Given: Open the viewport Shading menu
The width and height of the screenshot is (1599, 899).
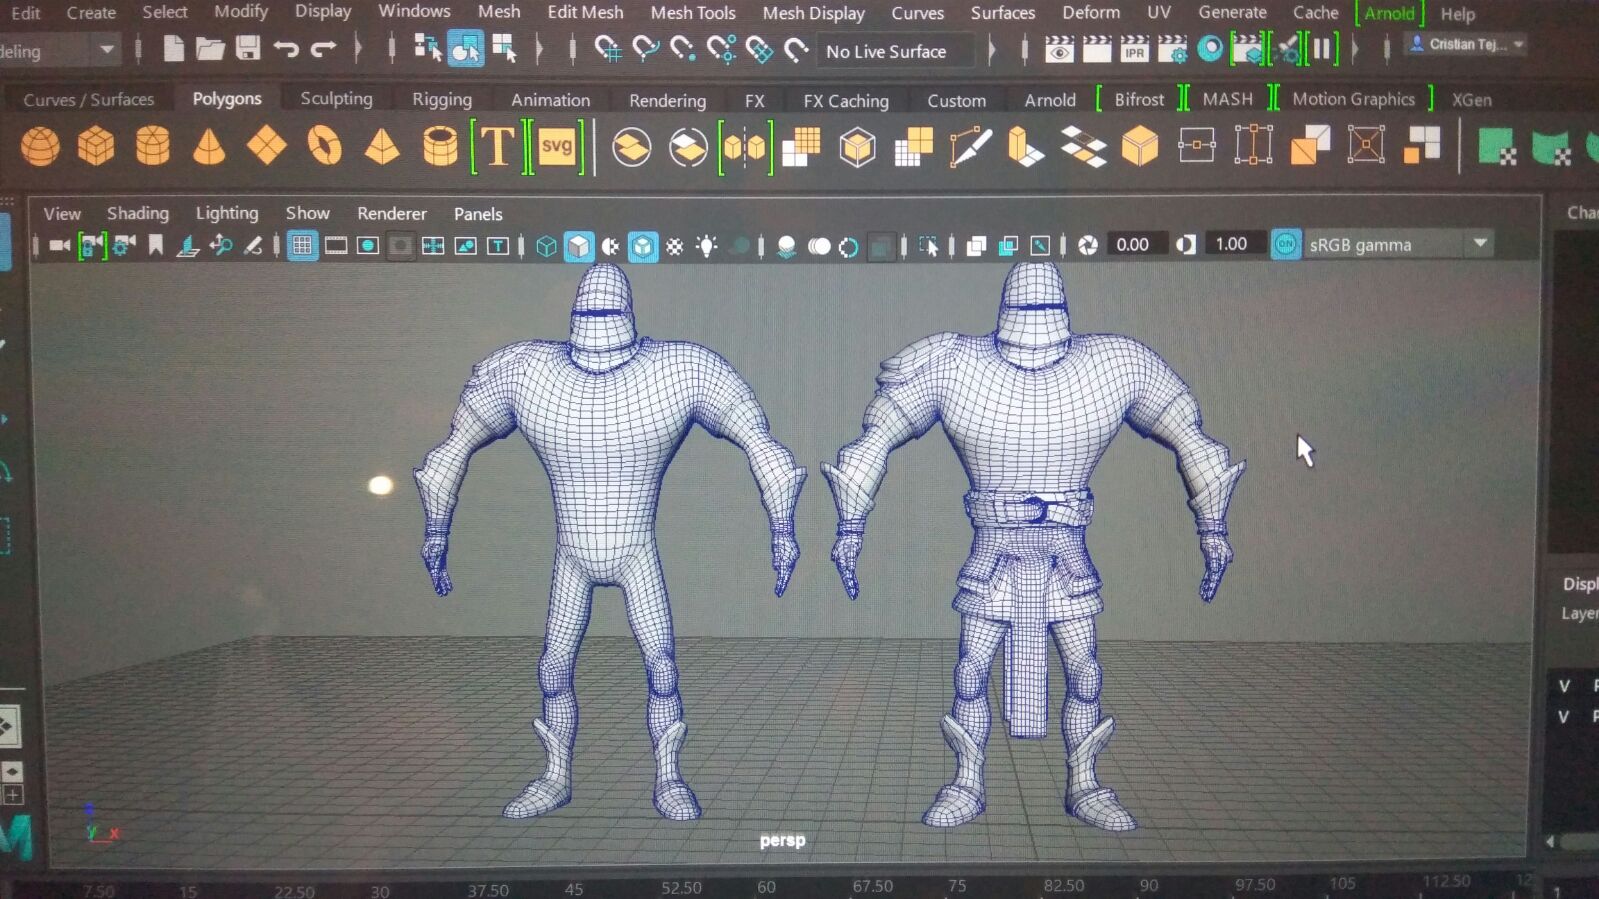Looking at the screenshot, I should pyautogui.click(x=138, y=213).
